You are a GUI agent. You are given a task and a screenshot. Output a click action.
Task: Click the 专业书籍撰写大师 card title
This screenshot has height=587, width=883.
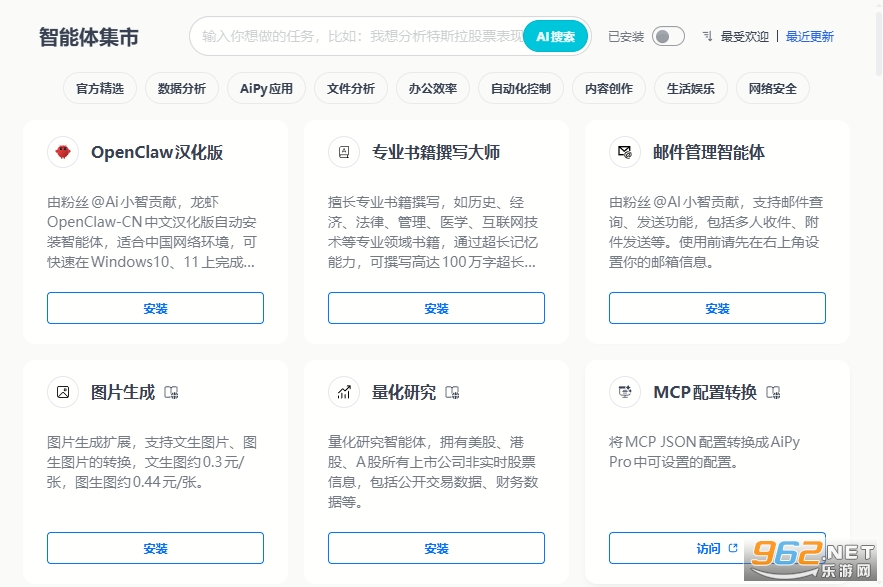coord(436,152)
